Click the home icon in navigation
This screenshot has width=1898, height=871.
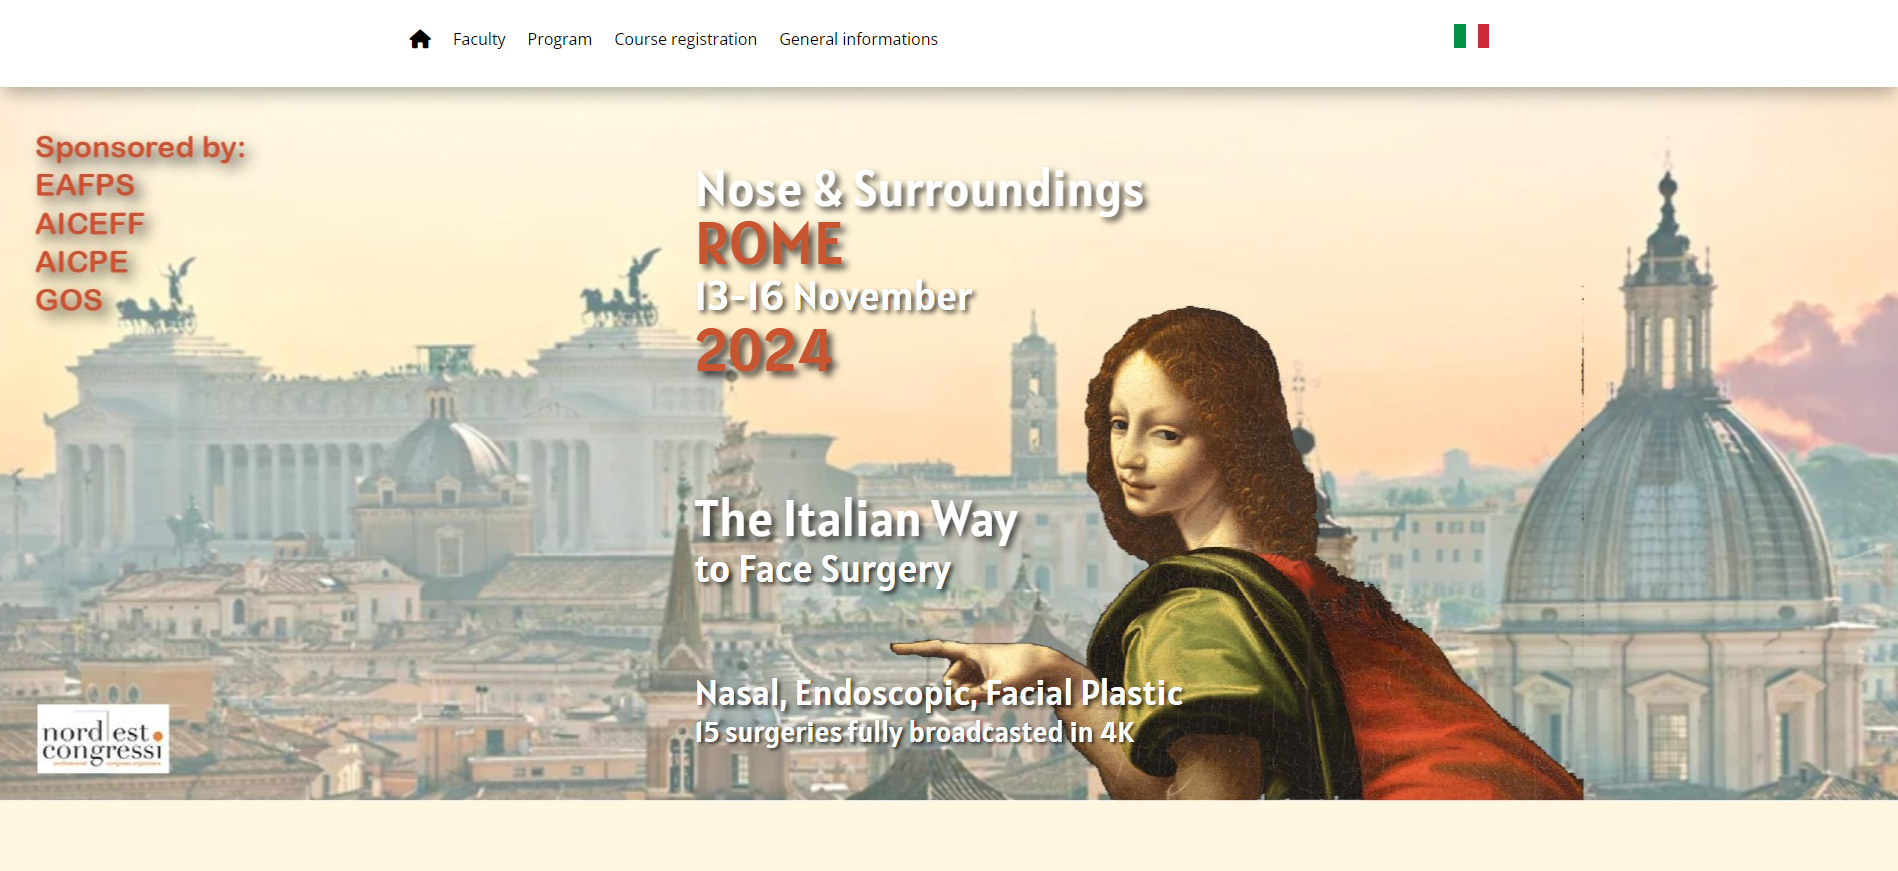pos(420,39)
